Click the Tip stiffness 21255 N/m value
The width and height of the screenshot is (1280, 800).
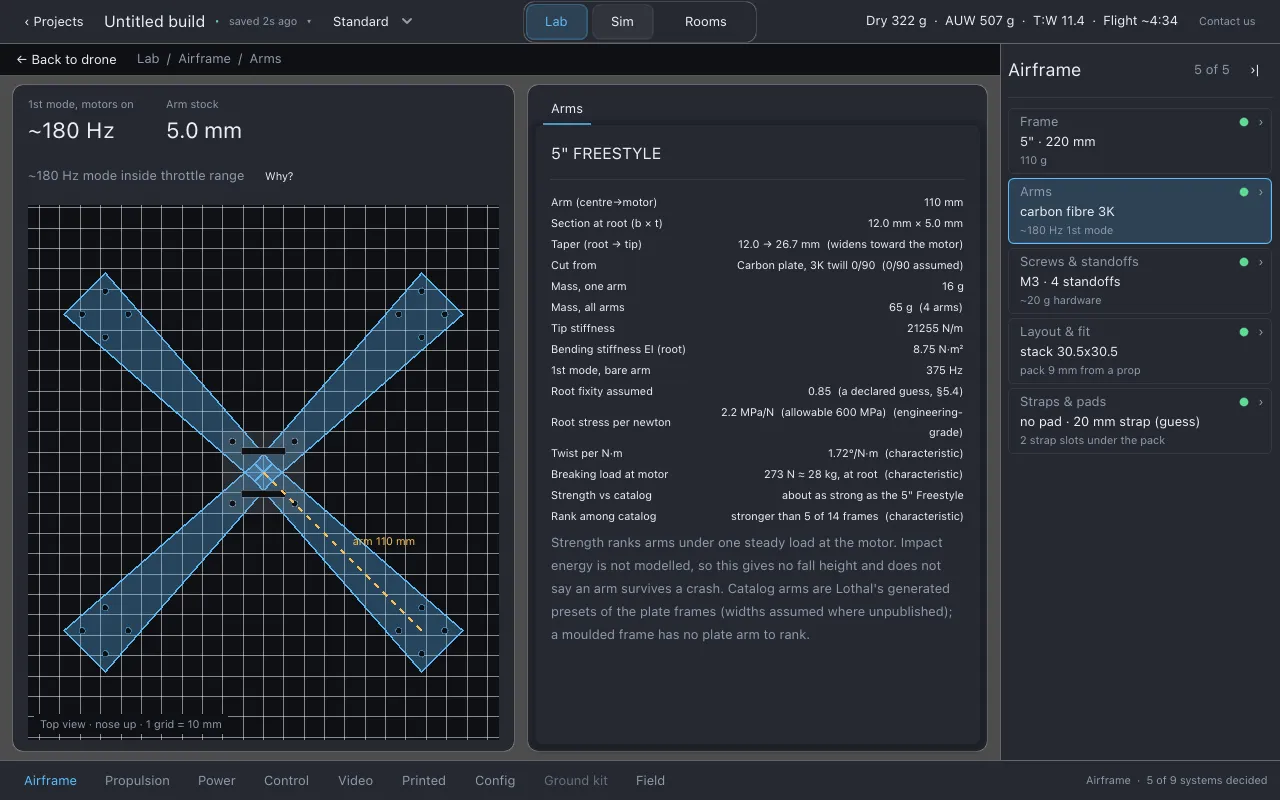[935, 328]
